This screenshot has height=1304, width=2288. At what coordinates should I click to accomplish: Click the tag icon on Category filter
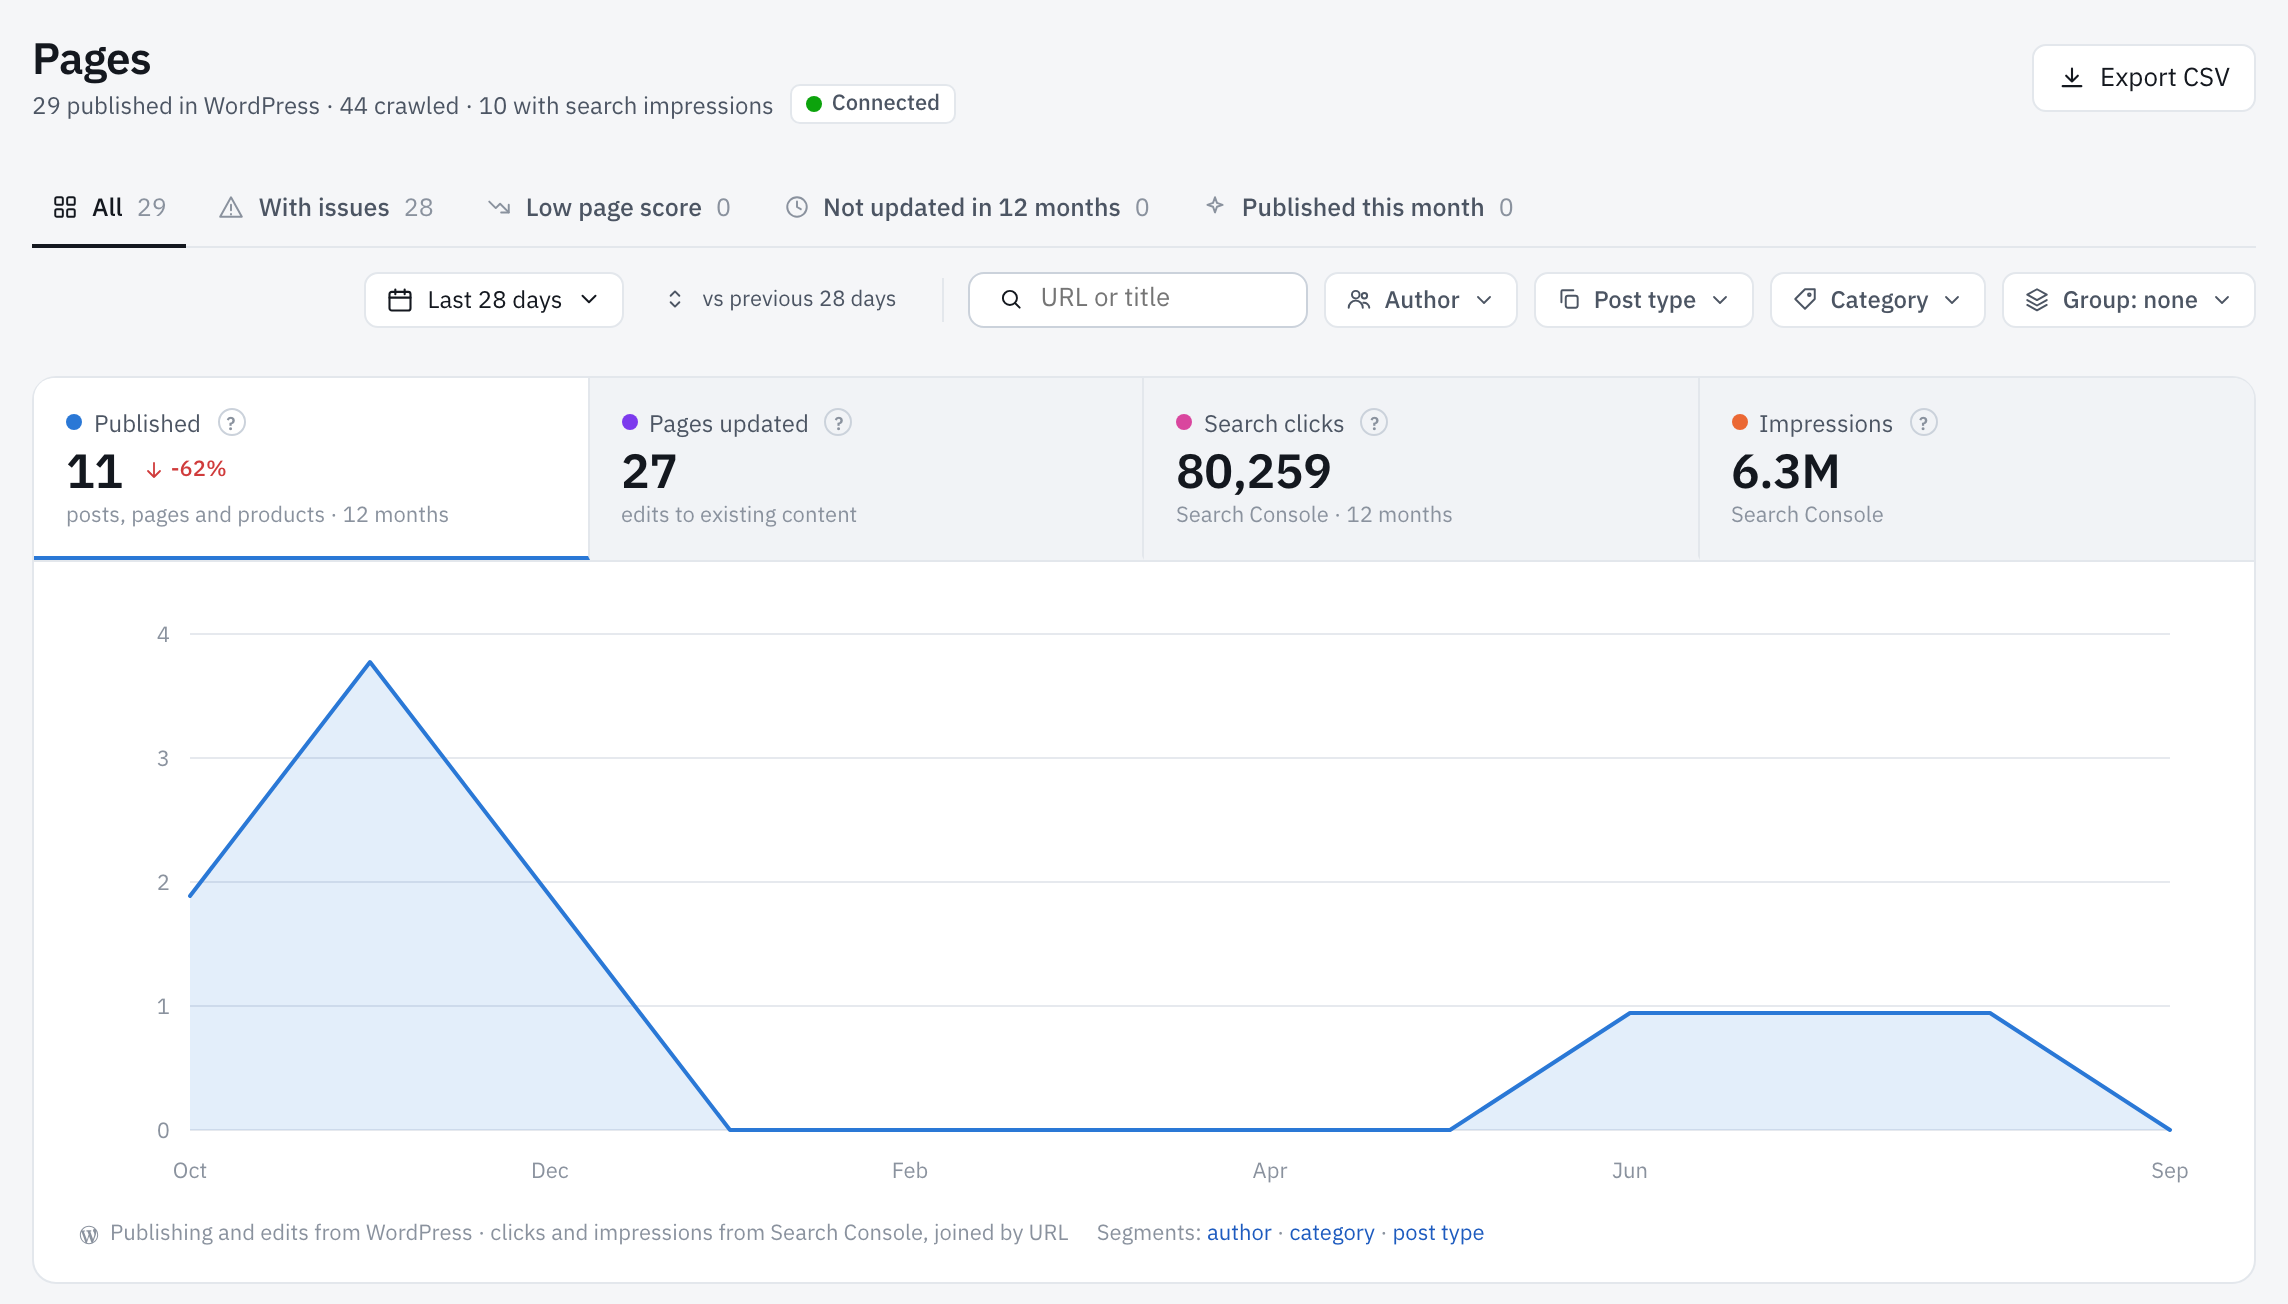coord(1805,299)
